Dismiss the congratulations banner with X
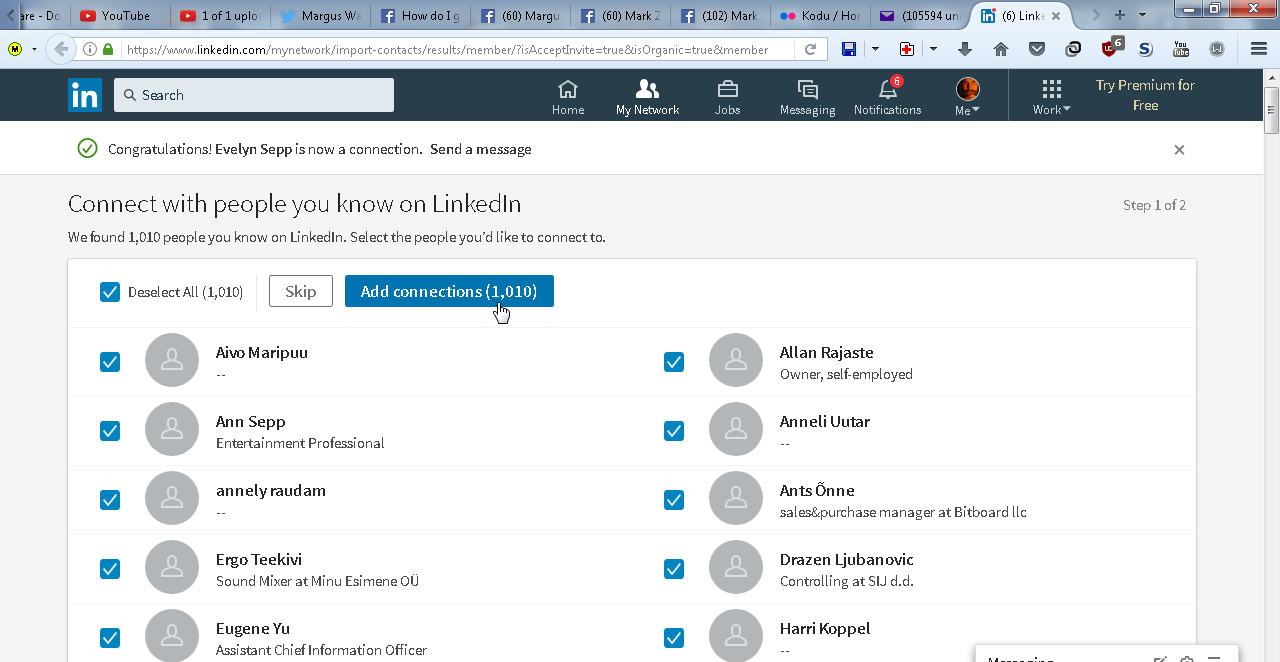The height and width of the screenshot is (662, 1280). pos(1179,150)
